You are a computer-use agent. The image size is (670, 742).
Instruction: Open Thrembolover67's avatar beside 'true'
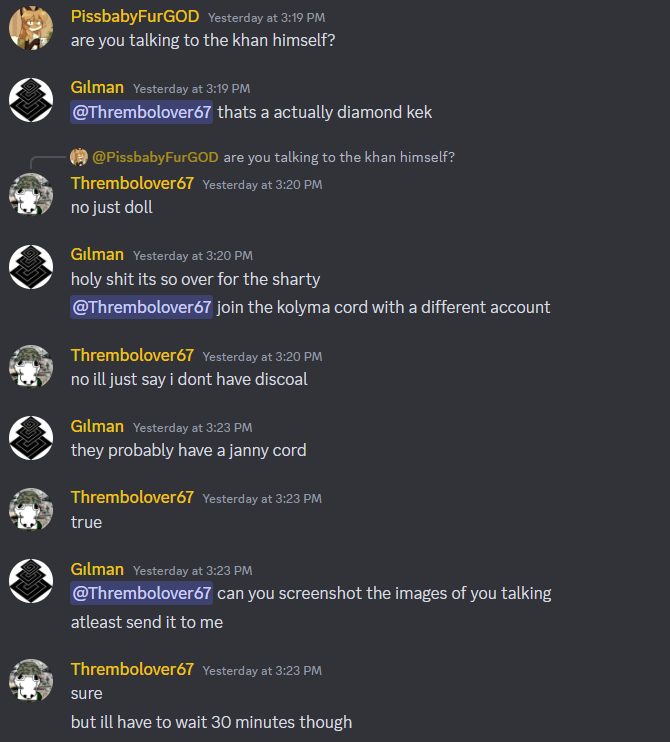pyautogui.click(x=31, y=510)
